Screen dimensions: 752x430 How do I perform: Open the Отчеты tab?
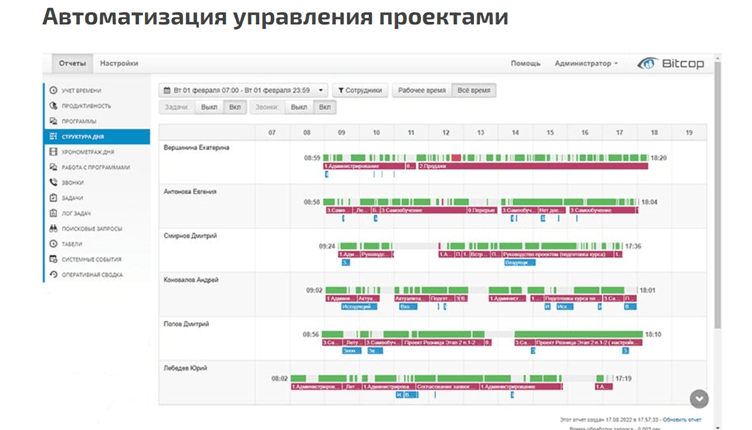(72, 63)
